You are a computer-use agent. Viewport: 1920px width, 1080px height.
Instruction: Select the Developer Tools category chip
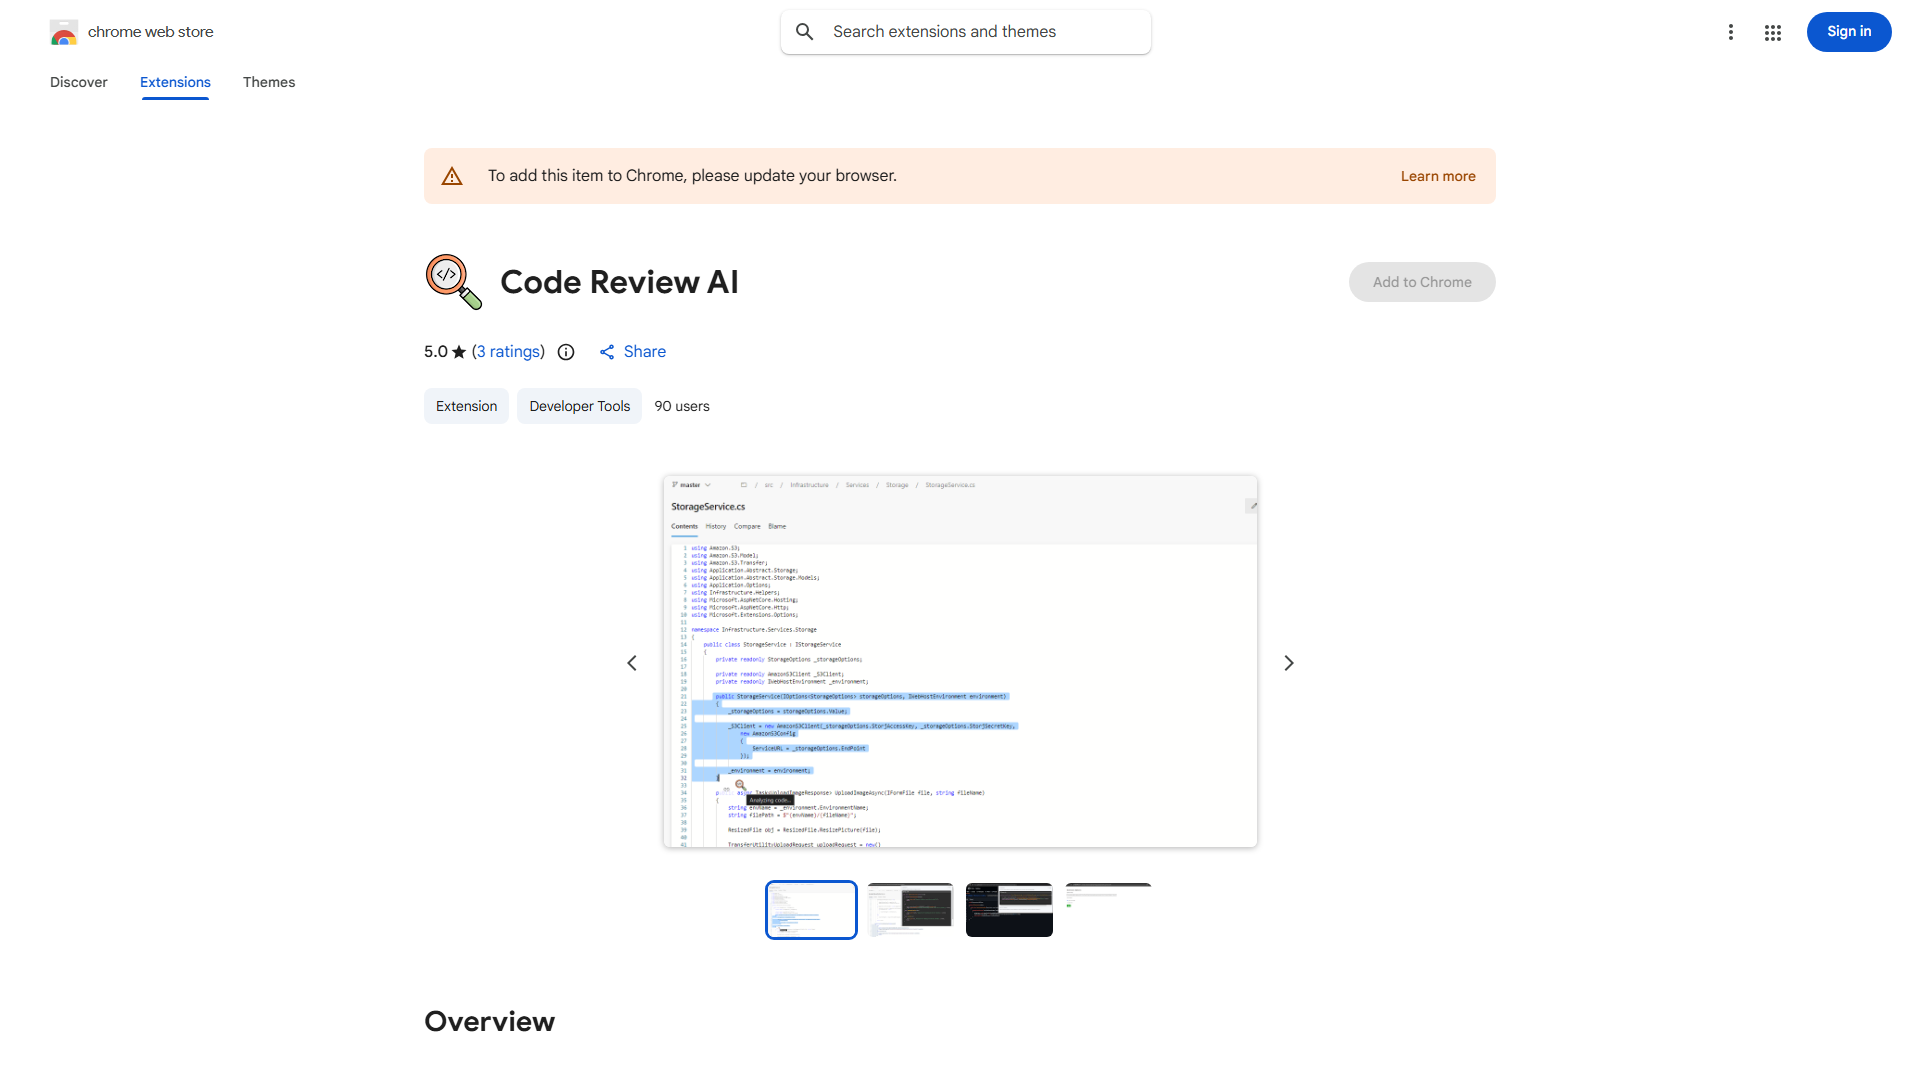(x=579, y=406)
